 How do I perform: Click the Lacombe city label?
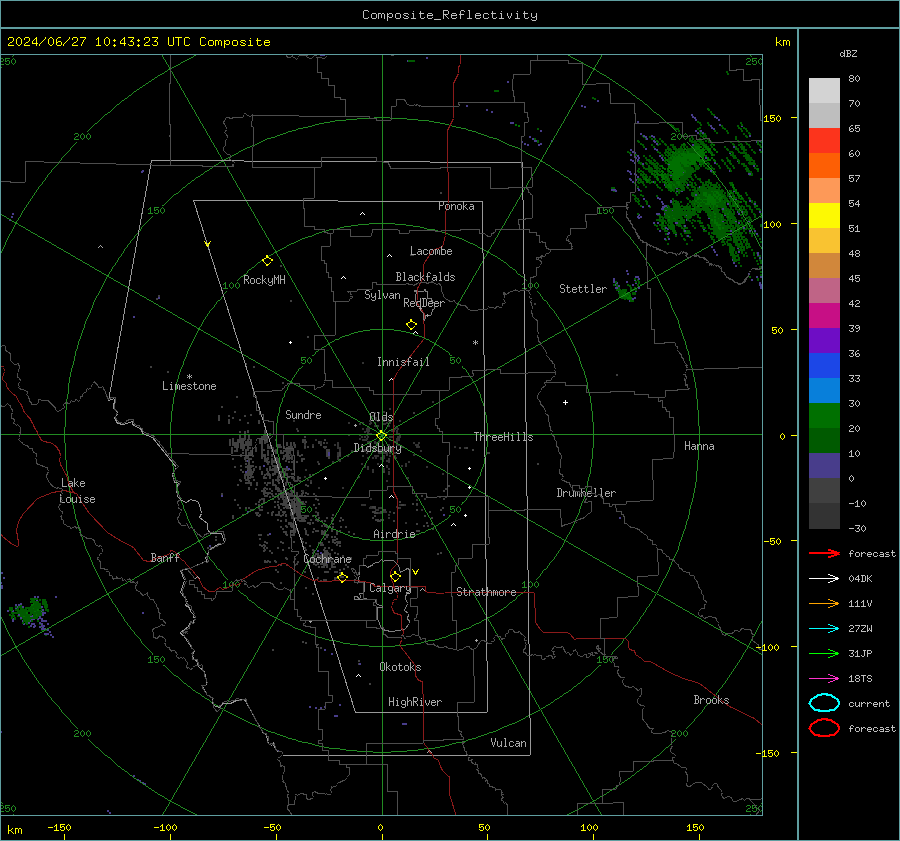(431, 251)
